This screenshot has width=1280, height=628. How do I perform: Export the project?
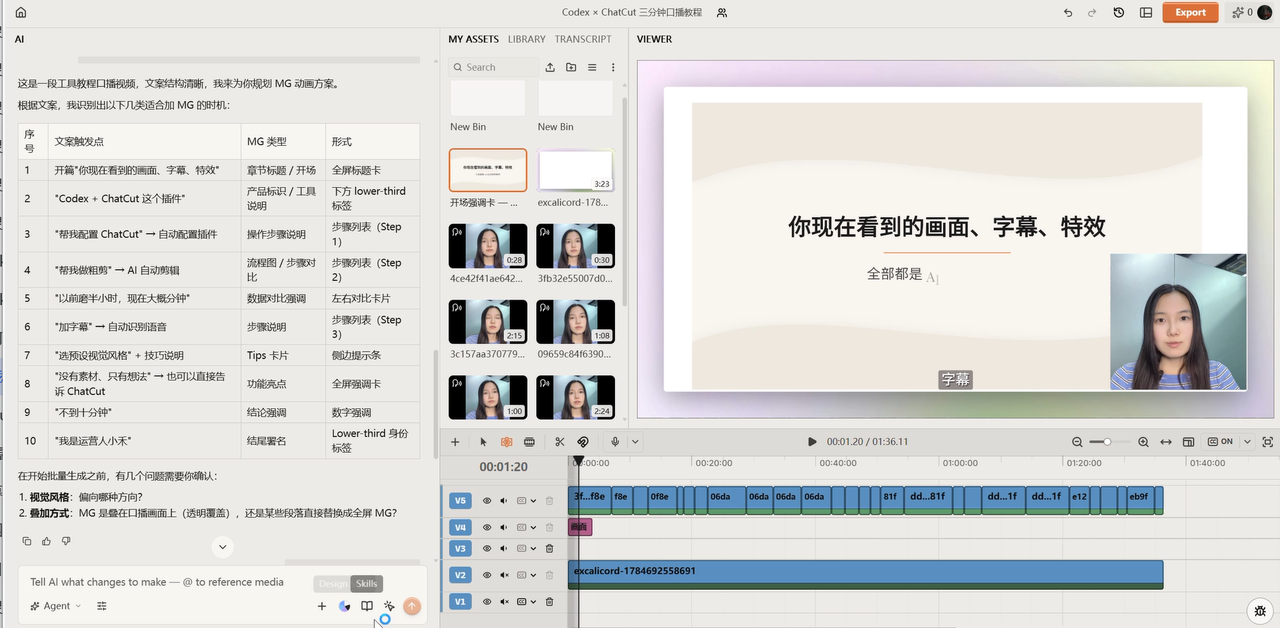pos(1190,13)
